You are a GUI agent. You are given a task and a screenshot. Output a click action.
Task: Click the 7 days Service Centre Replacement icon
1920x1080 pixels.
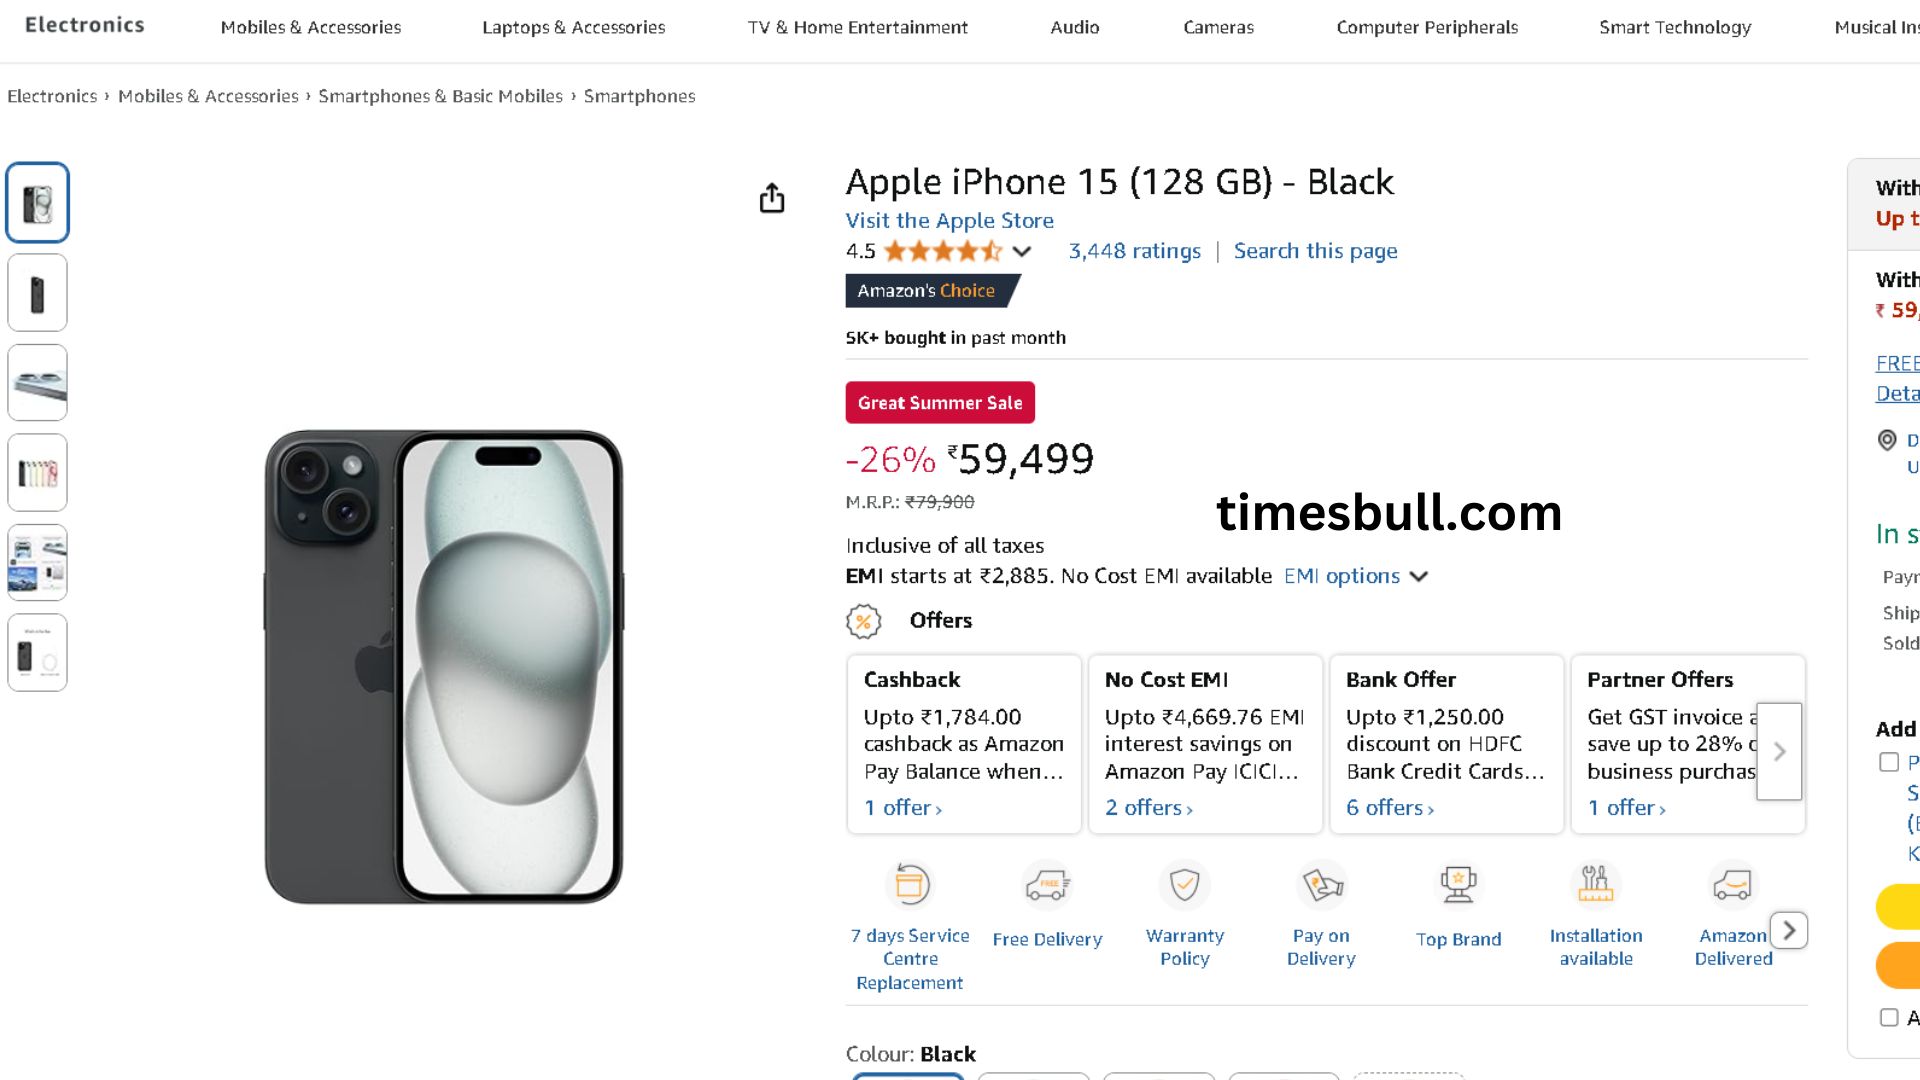click(911, 885)
